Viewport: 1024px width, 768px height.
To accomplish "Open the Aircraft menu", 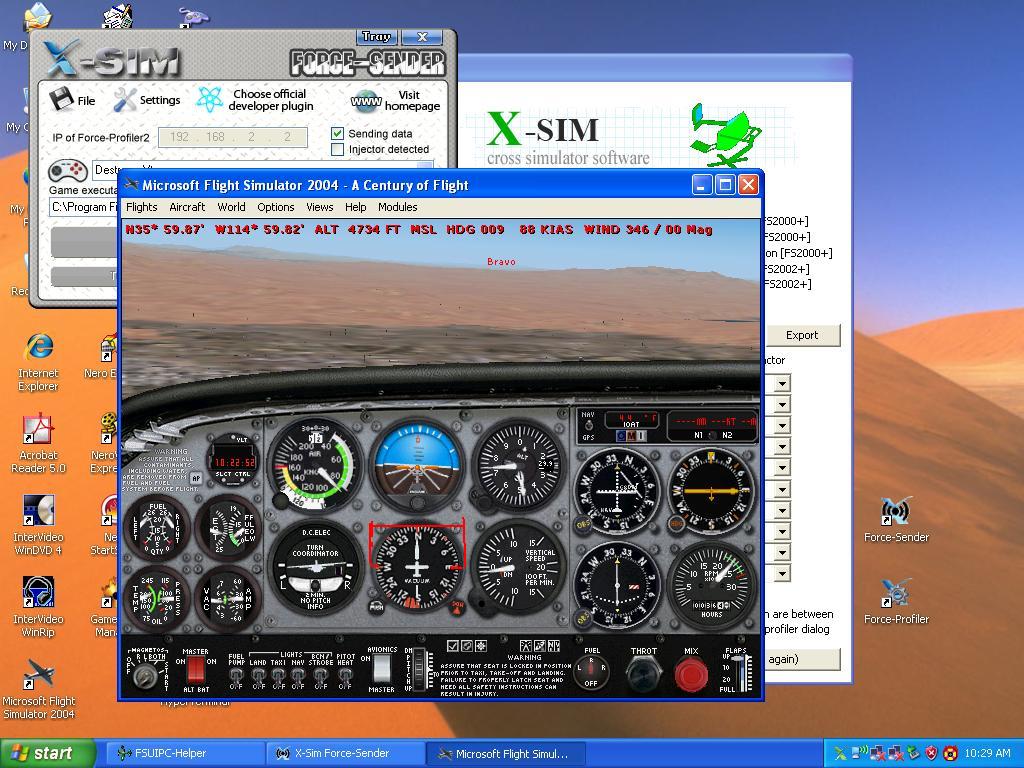I will 187,207.
